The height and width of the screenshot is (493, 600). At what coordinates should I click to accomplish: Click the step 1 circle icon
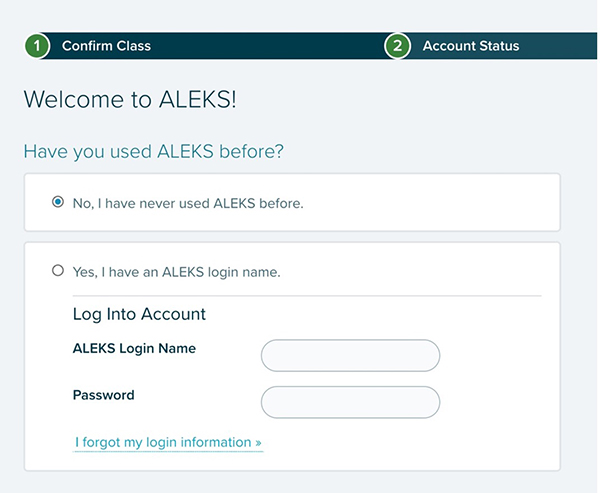(x=37, y=46)
